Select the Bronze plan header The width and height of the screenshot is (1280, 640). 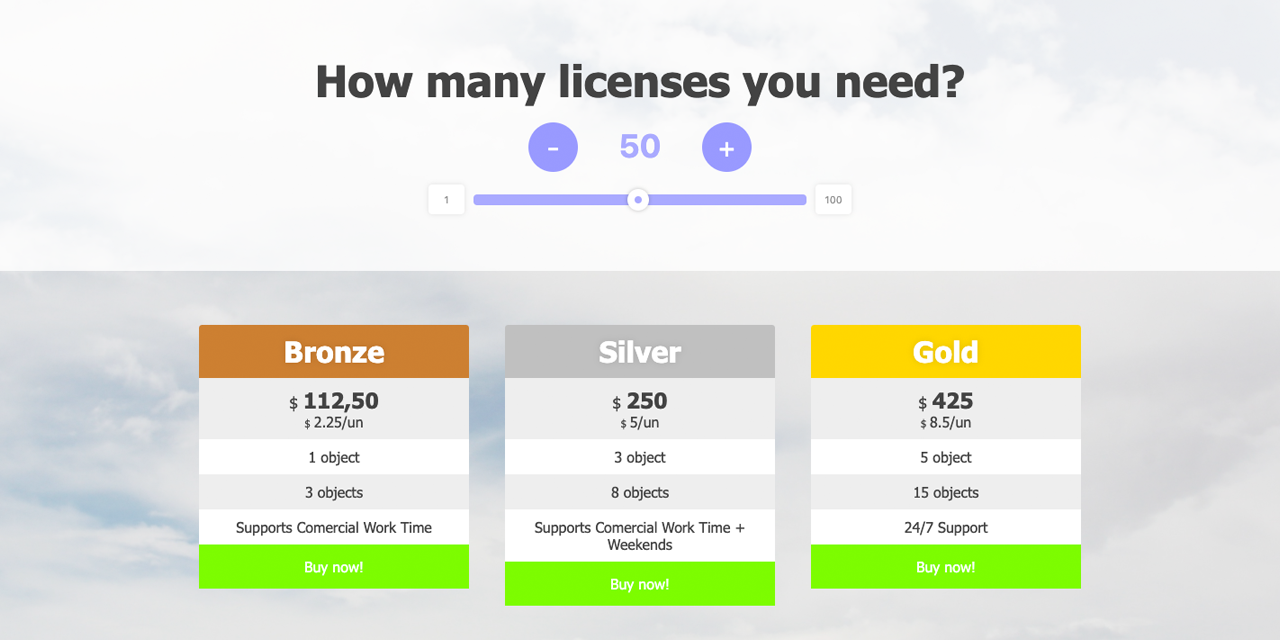click(334, 351)
